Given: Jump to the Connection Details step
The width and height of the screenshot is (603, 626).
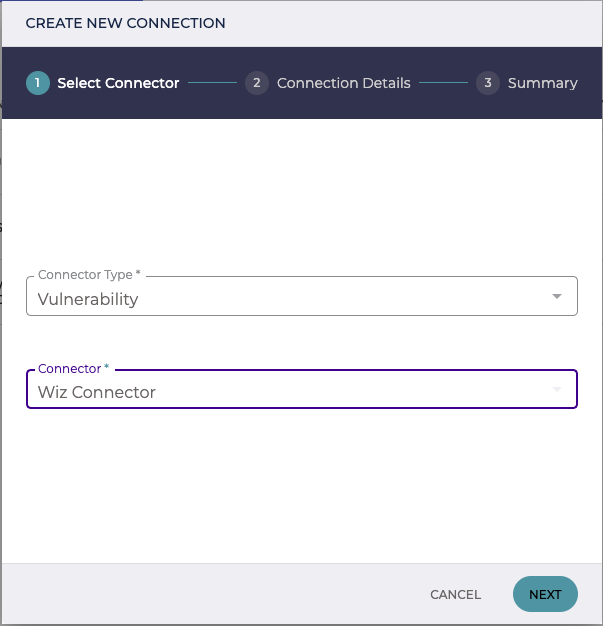Looking at the screenshot, I should pyautogui.click(x=343, y=83).
